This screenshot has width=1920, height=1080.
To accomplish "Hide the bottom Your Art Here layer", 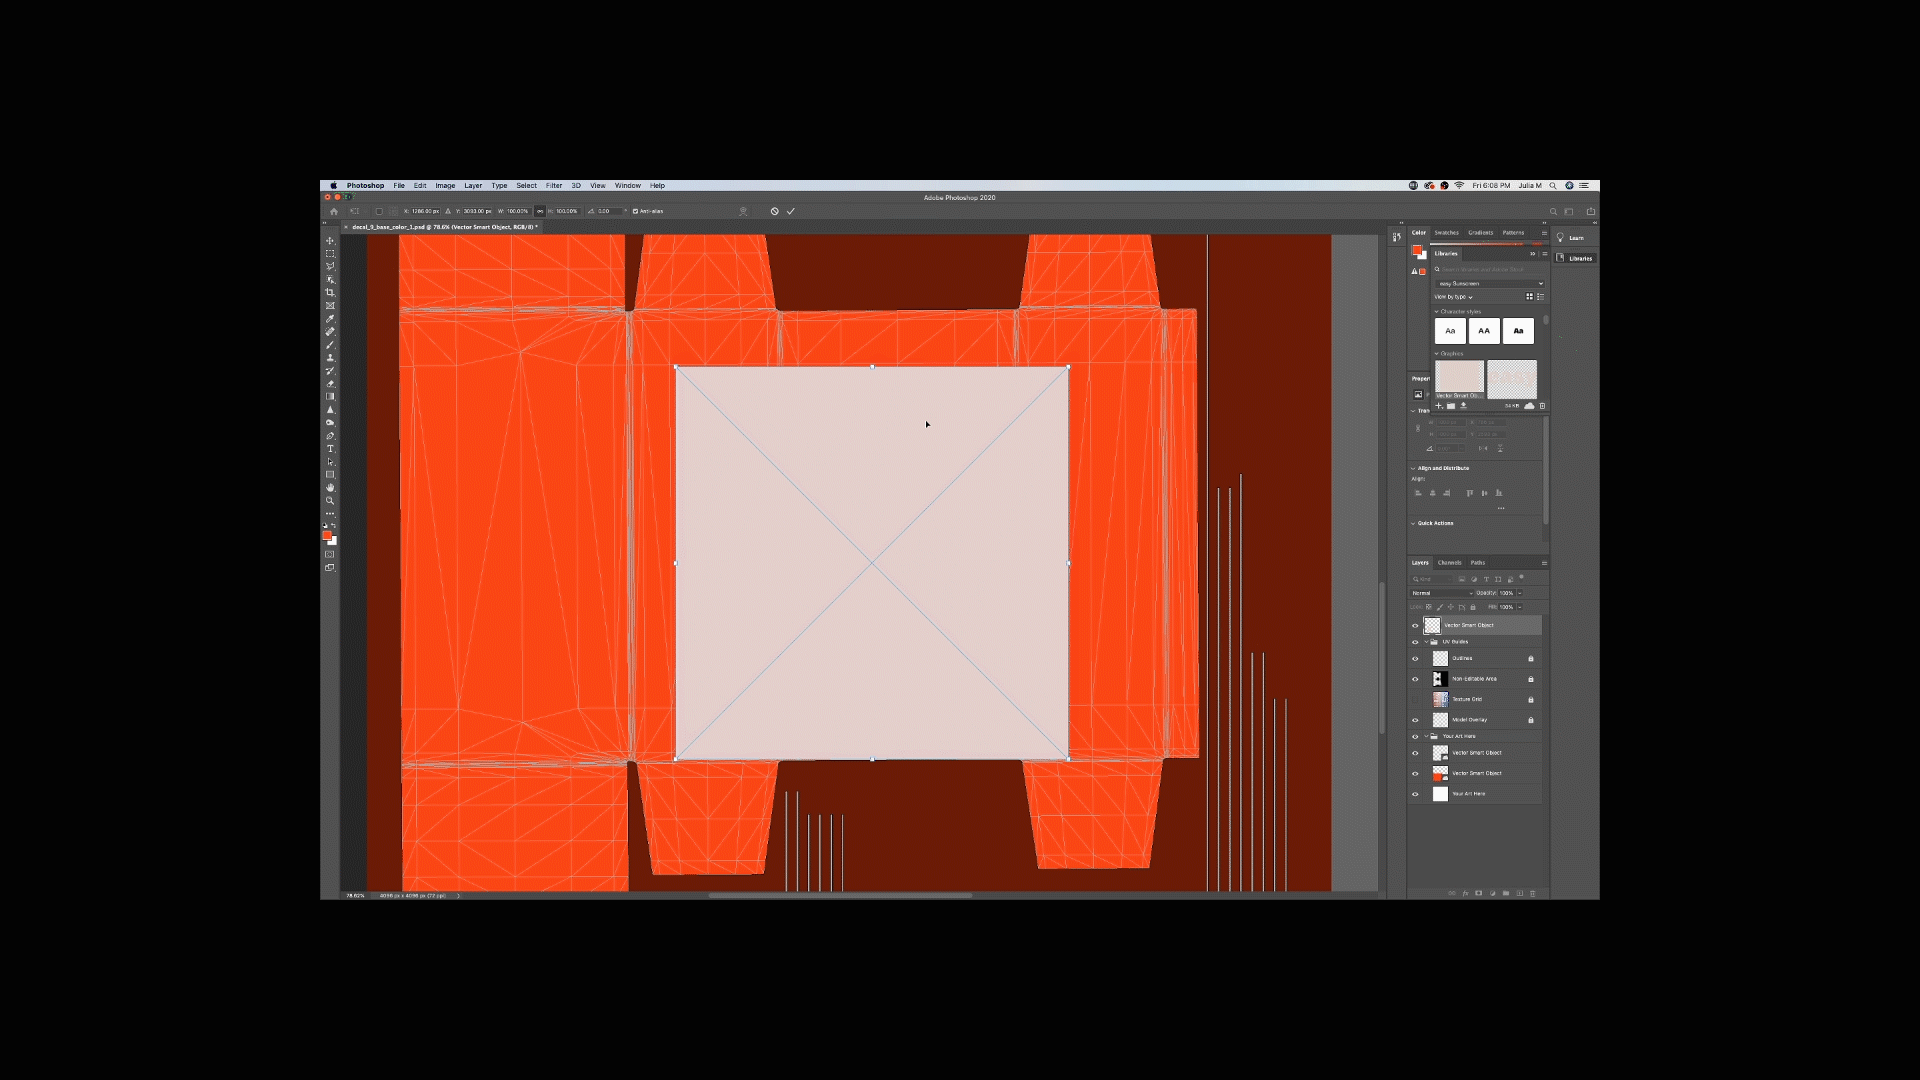I will [x=1415, y=794].
